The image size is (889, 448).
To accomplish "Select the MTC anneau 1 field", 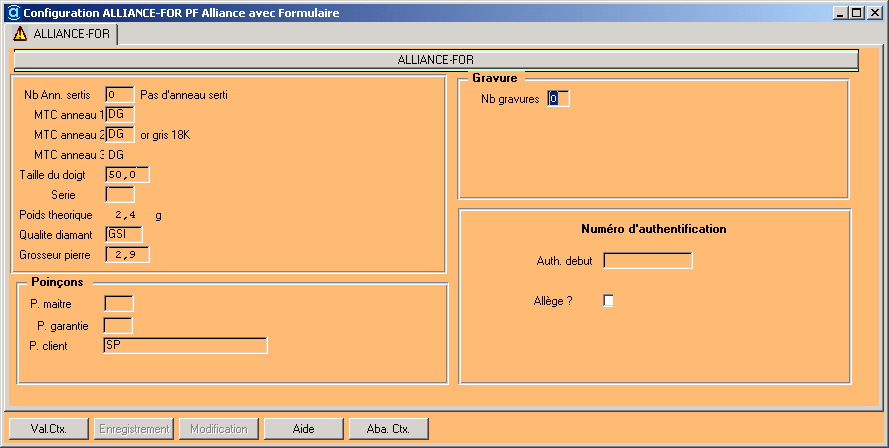I will pyautogui.click(x=119, y=115).
